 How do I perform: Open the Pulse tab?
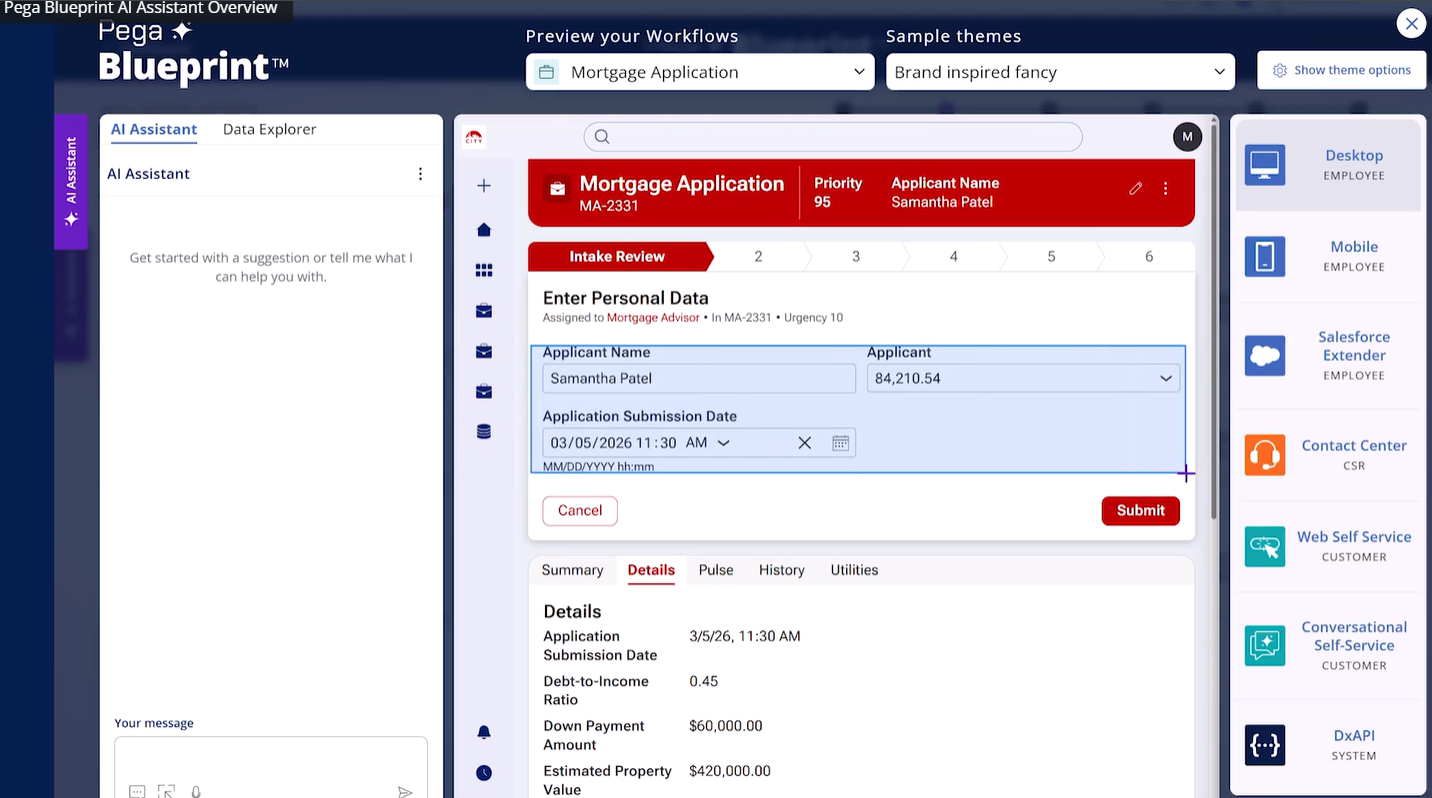pyautogui.click(x=716, y=570)
